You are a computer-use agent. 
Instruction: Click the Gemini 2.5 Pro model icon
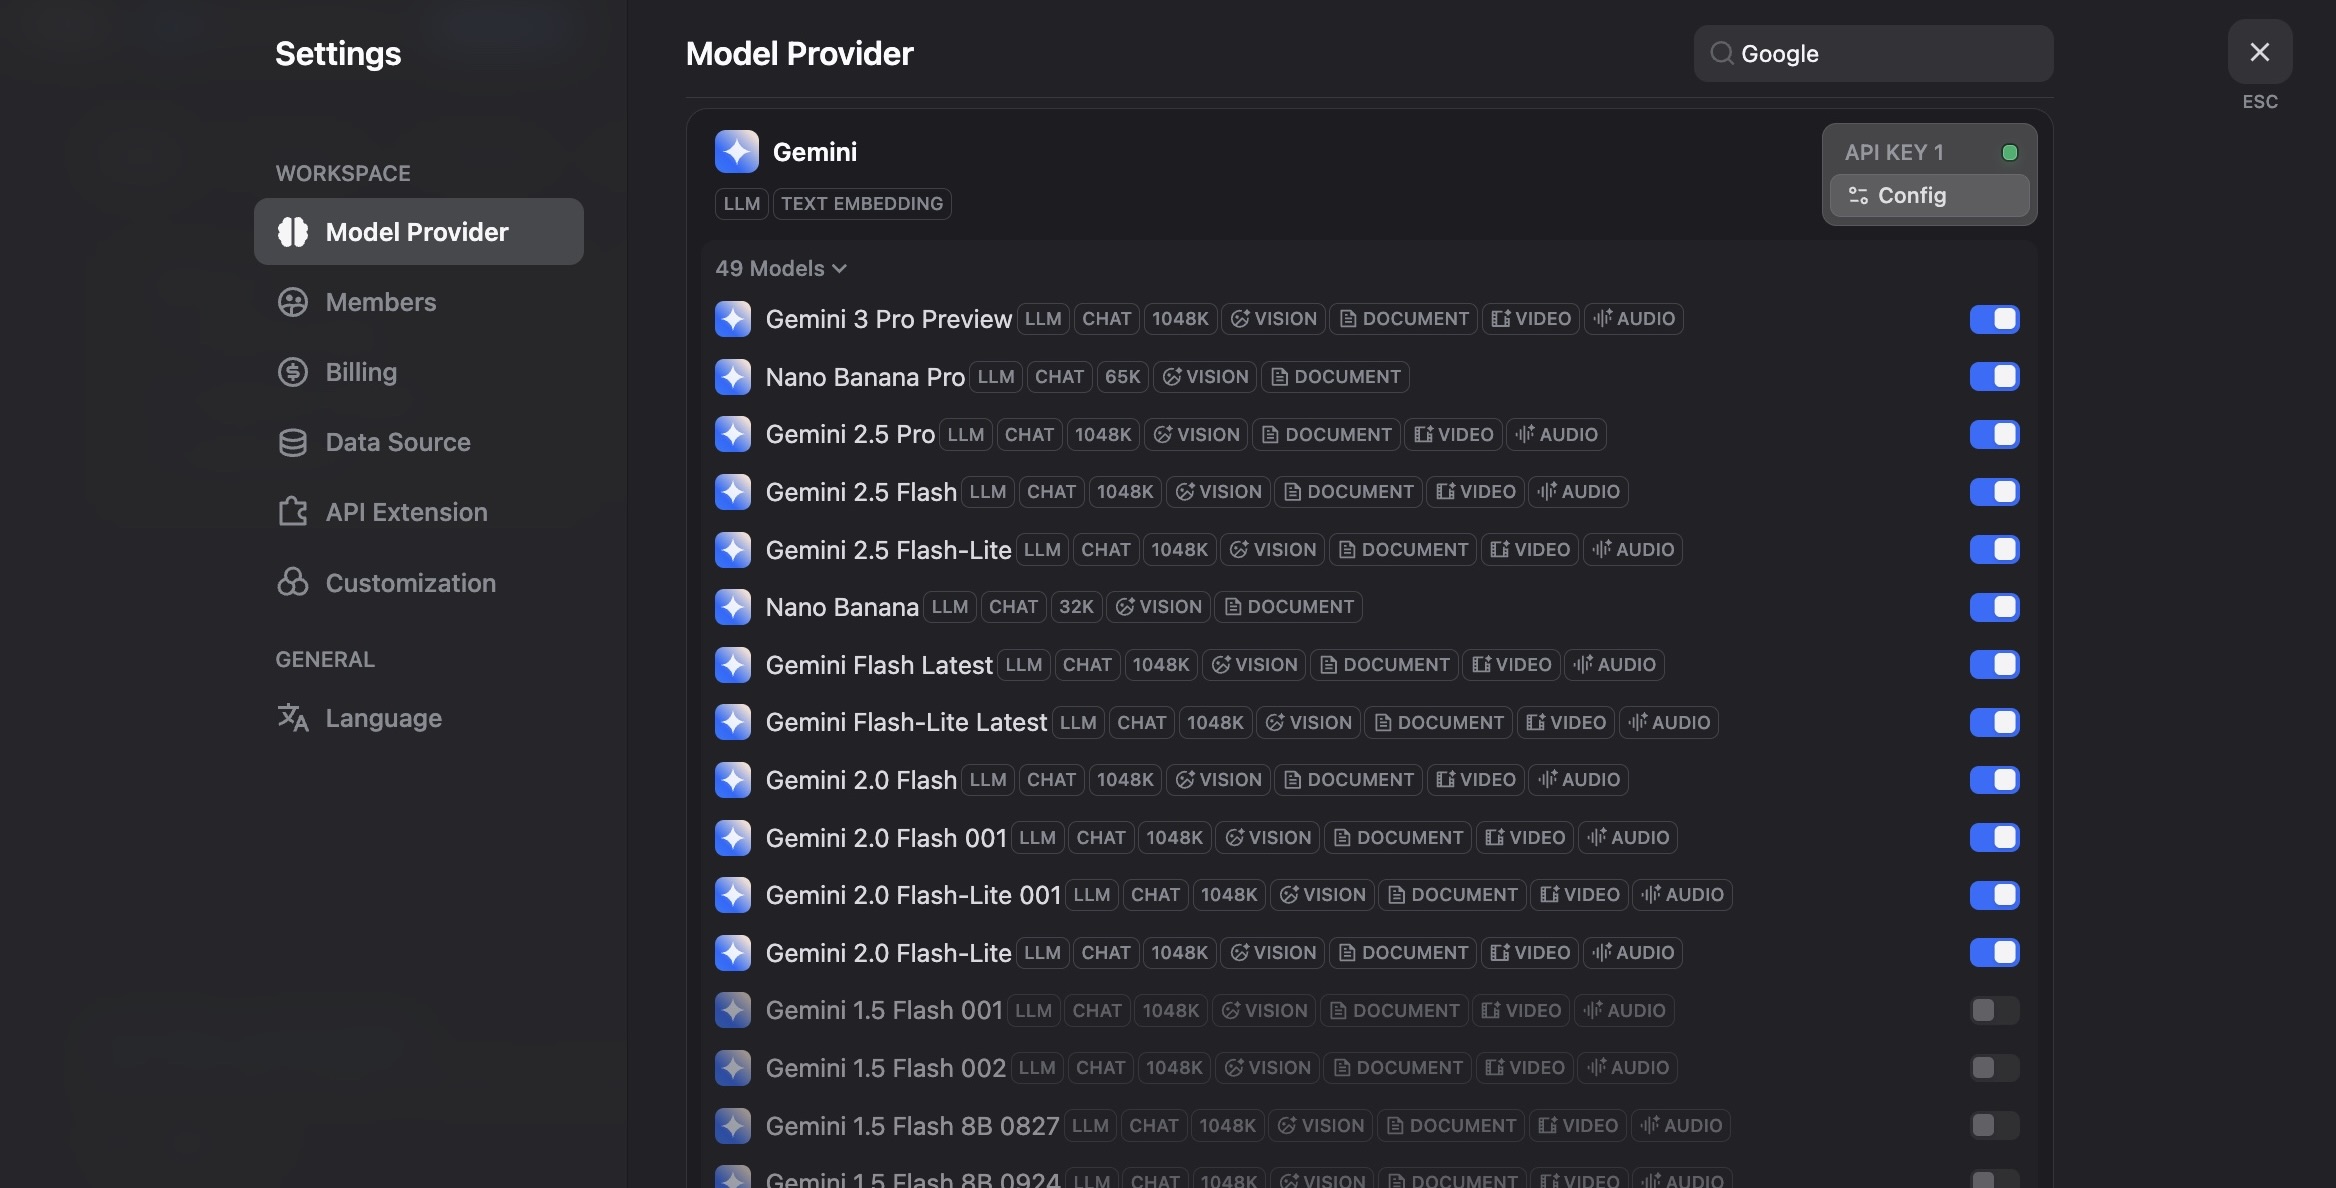coord(733,434)
